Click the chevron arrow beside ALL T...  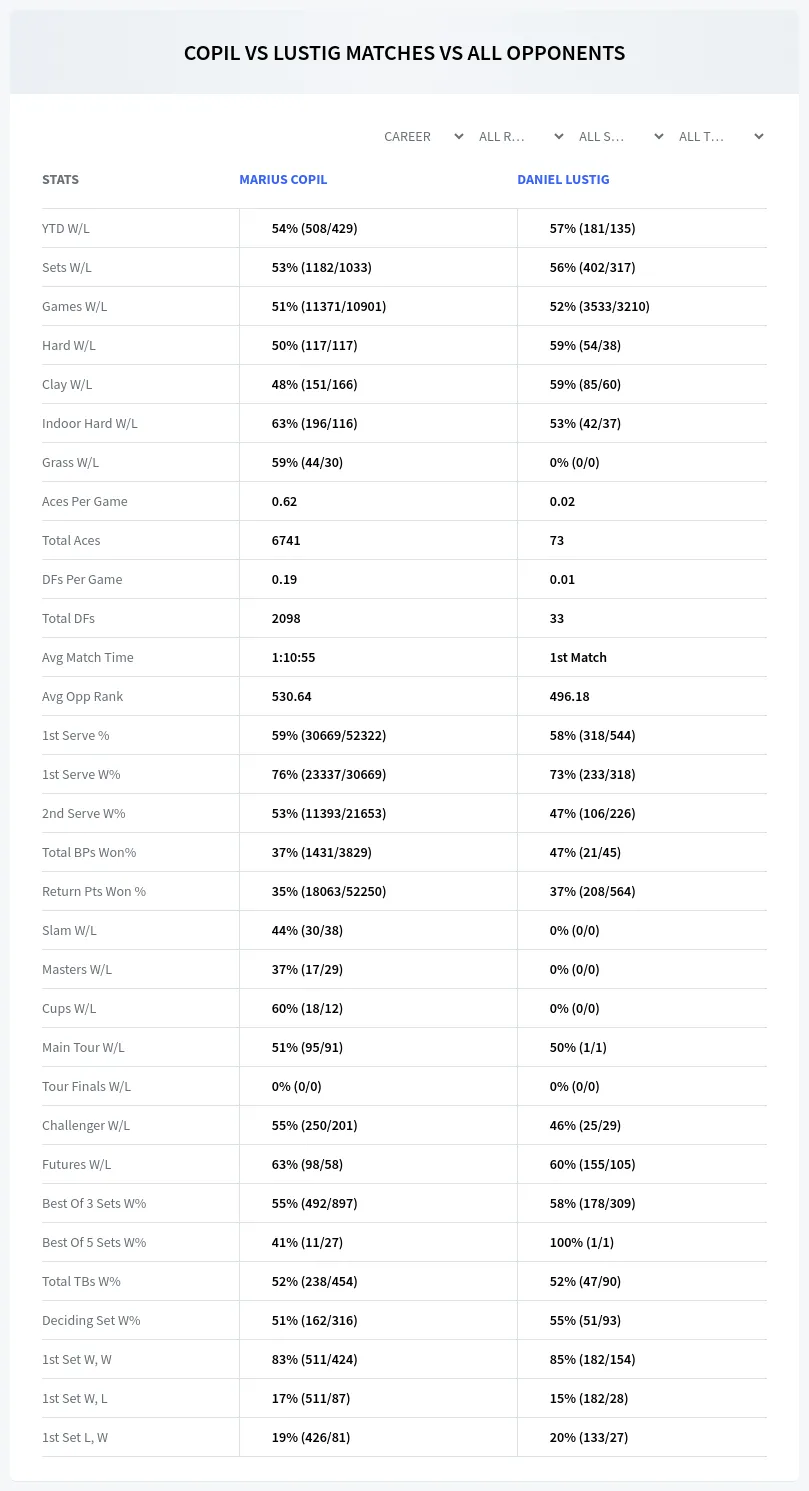pos(759,136)
